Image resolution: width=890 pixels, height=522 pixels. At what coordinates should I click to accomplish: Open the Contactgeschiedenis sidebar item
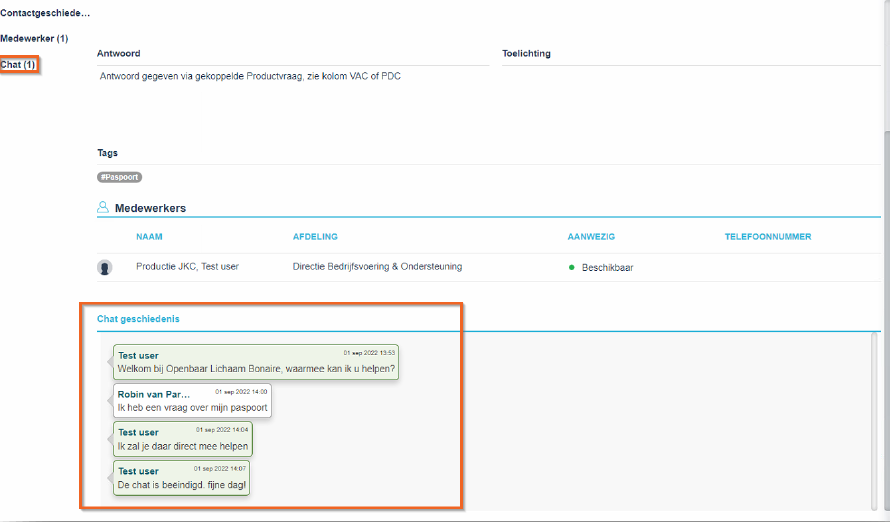45,13
